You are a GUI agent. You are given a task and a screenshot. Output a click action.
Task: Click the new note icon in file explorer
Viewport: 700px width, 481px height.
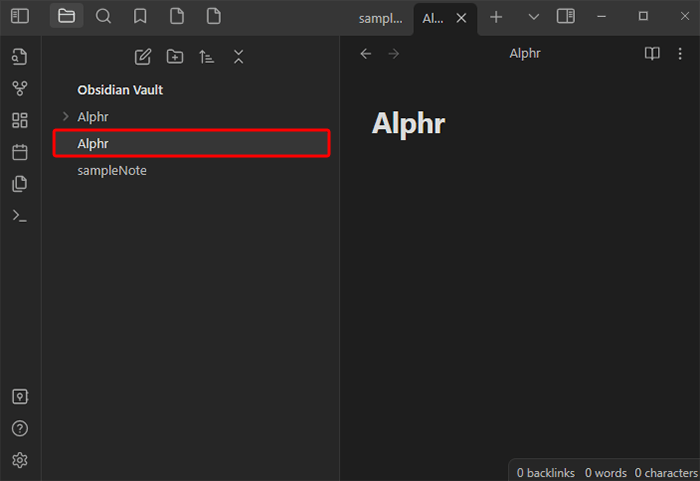(143, 56)
